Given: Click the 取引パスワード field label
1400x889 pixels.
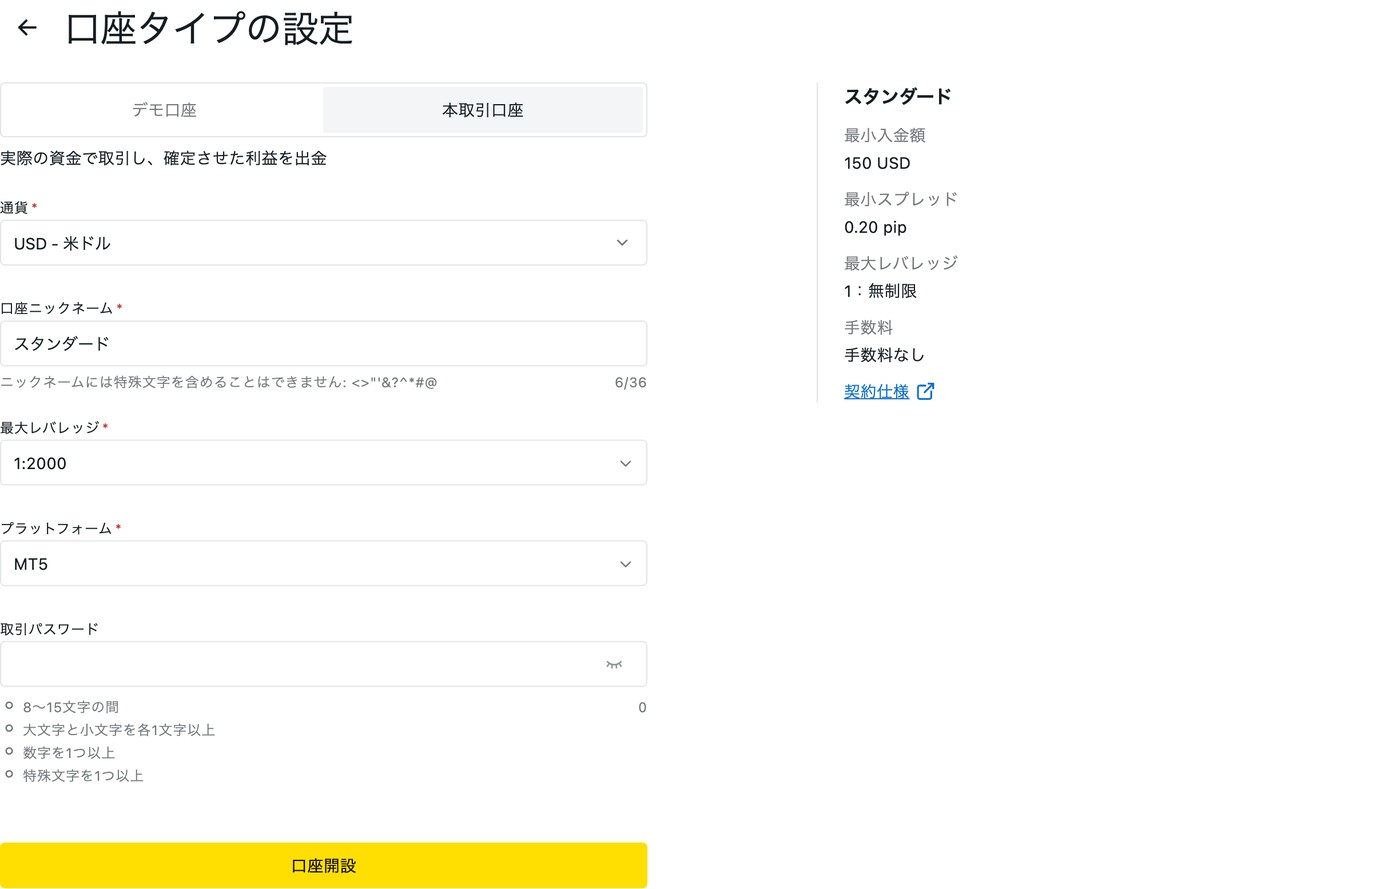Looking at the screenshot, I should (49, 629).
